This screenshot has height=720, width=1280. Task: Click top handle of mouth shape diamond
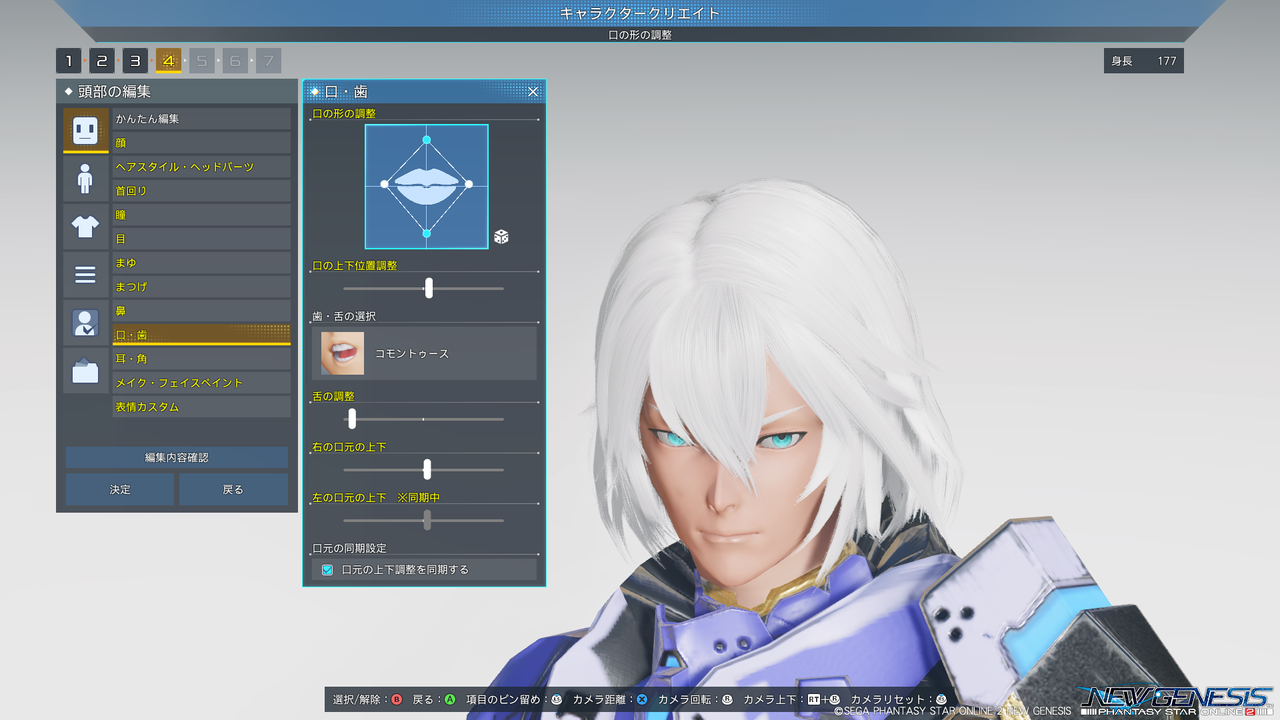click(427, 140)
